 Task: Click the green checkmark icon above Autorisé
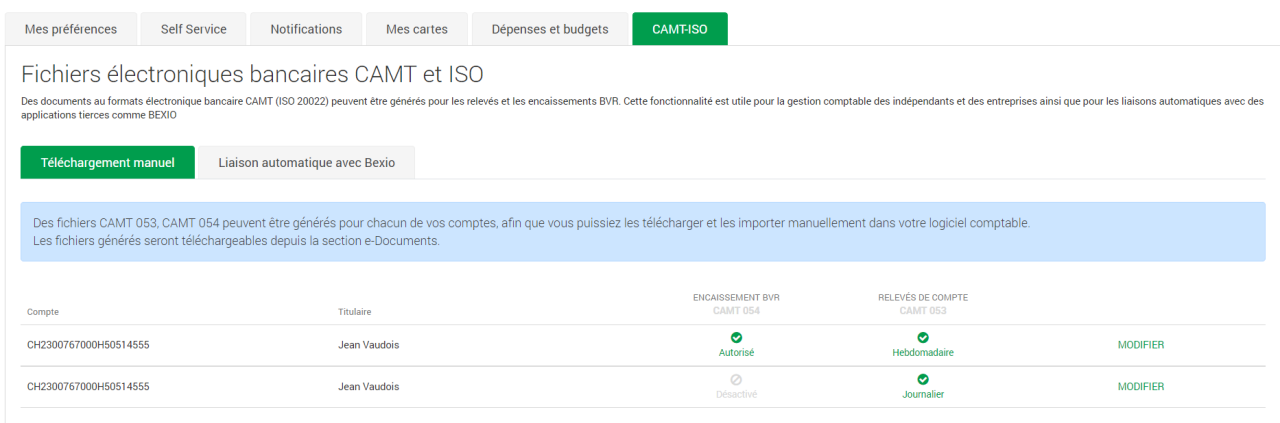pos(736,338)
